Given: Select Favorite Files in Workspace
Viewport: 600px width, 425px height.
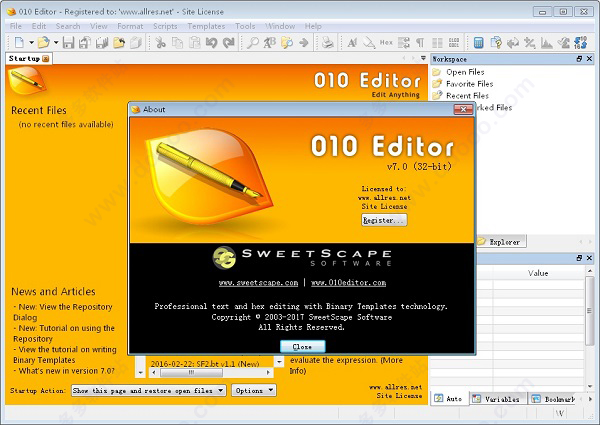Looking at the screenshot, I should tap(470, 84).
